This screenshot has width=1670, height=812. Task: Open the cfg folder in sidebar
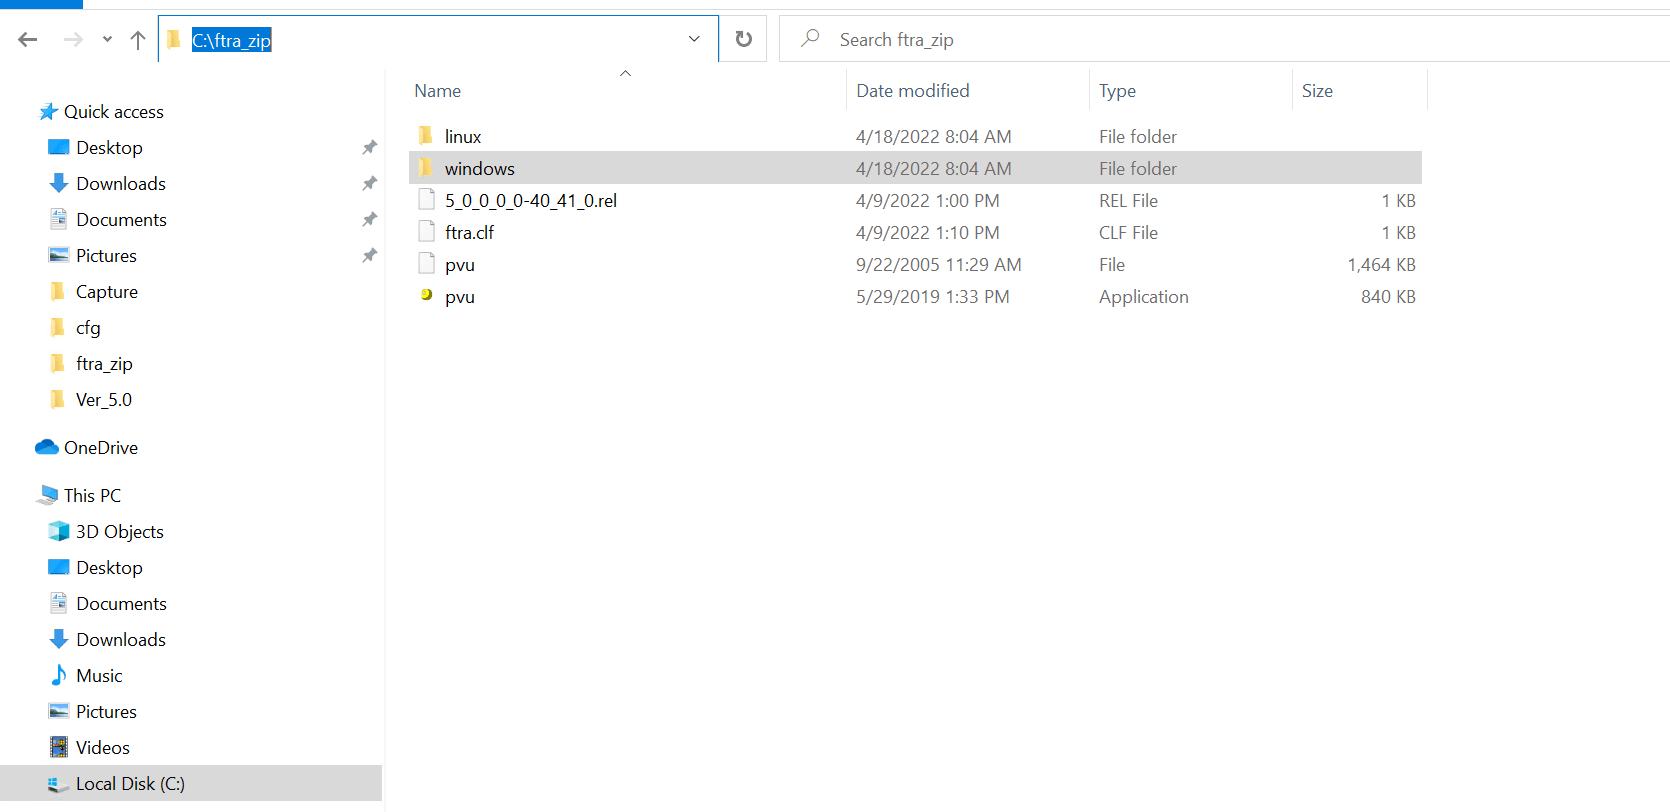point(88,328)
